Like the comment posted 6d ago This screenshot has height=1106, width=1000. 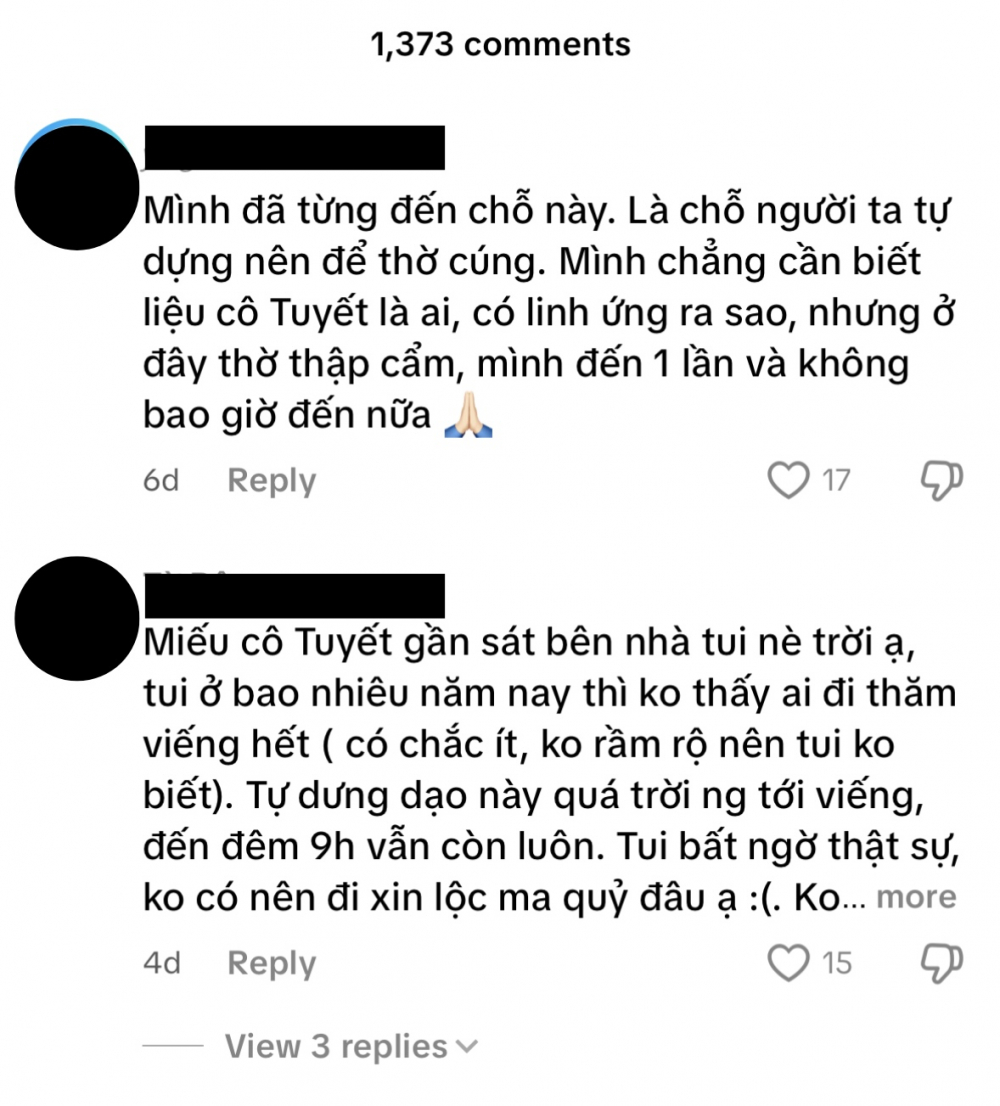point(788,480)
